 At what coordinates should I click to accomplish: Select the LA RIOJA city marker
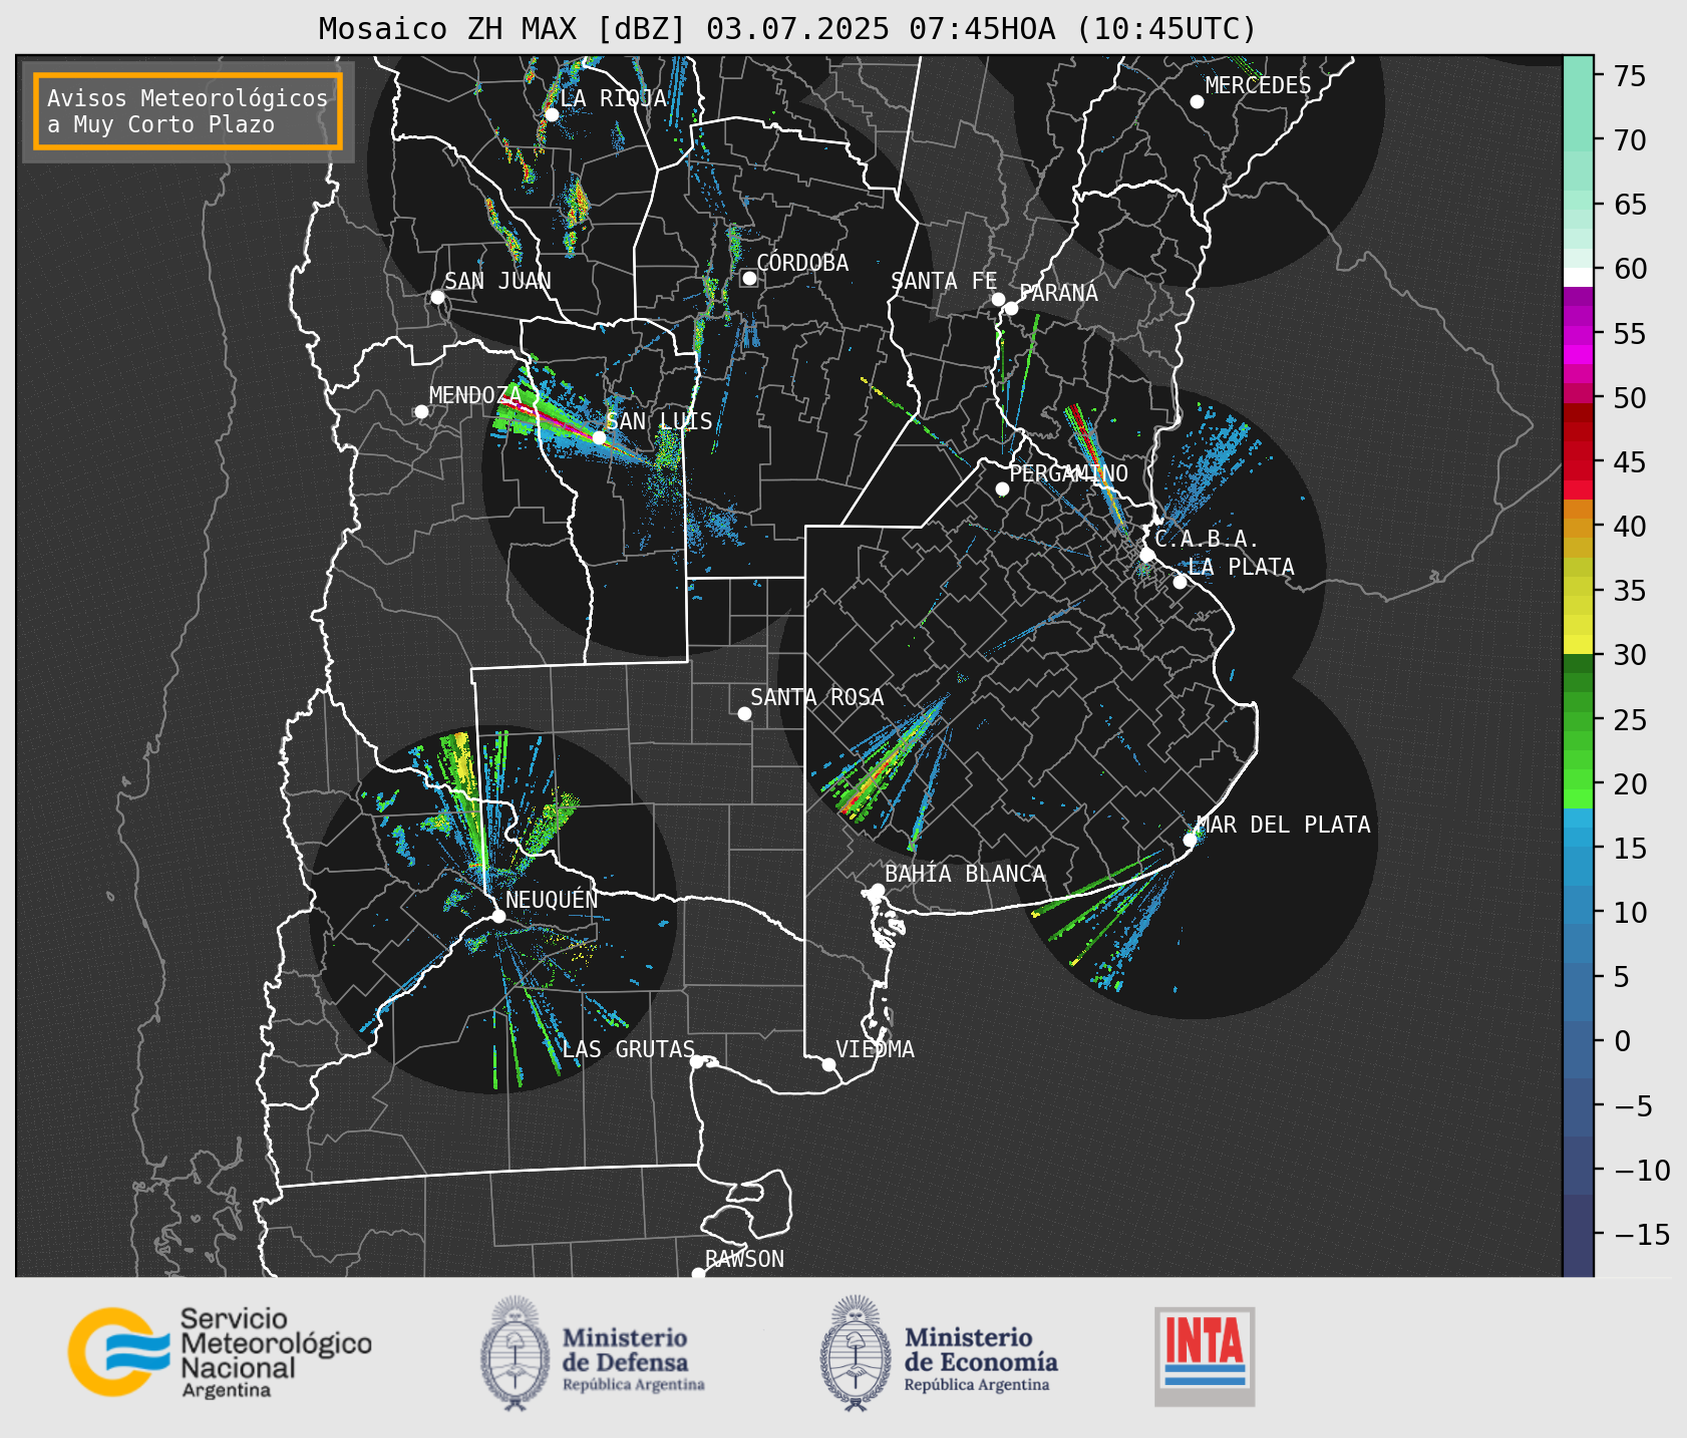[x=551, y=114]
